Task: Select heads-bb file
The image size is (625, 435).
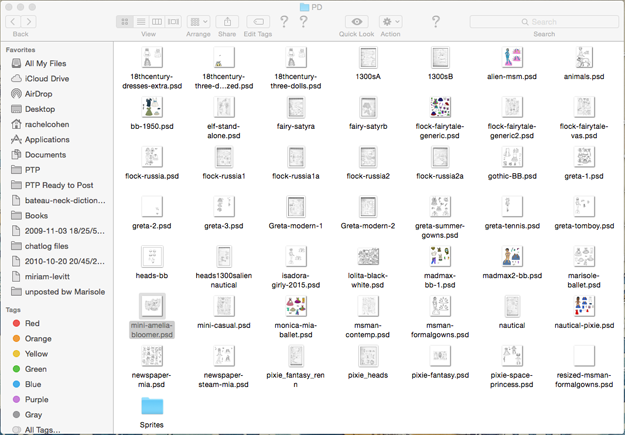Action: [x=152, y=262]
